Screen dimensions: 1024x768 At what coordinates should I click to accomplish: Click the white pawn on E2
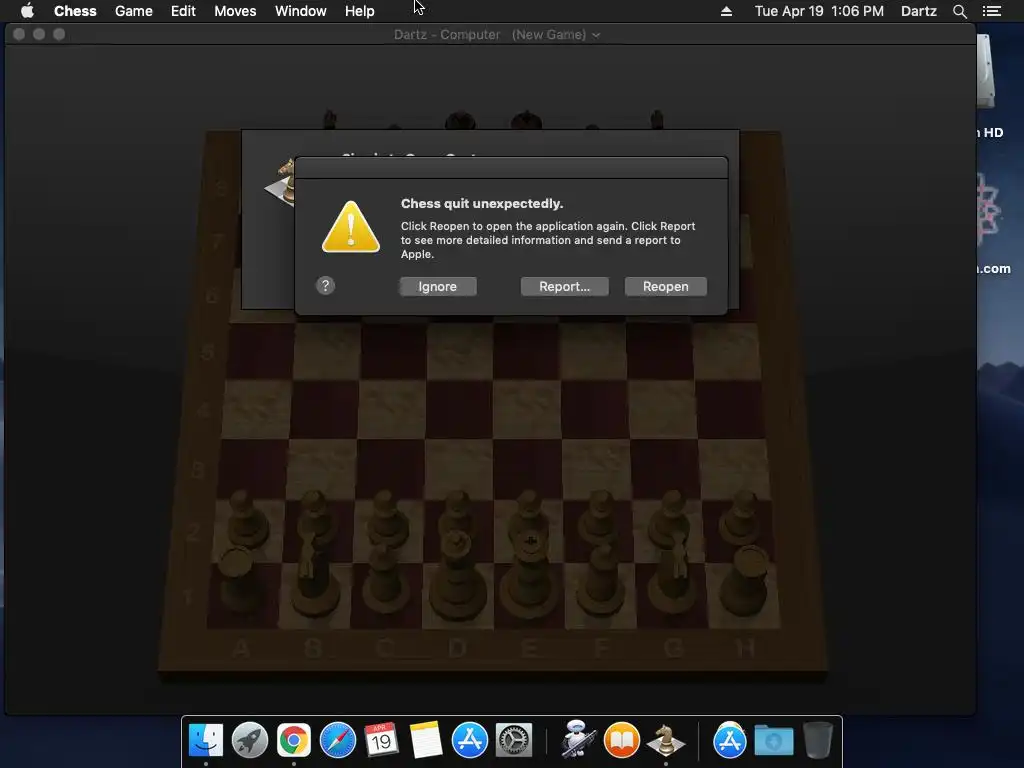(x=530, y=515)
